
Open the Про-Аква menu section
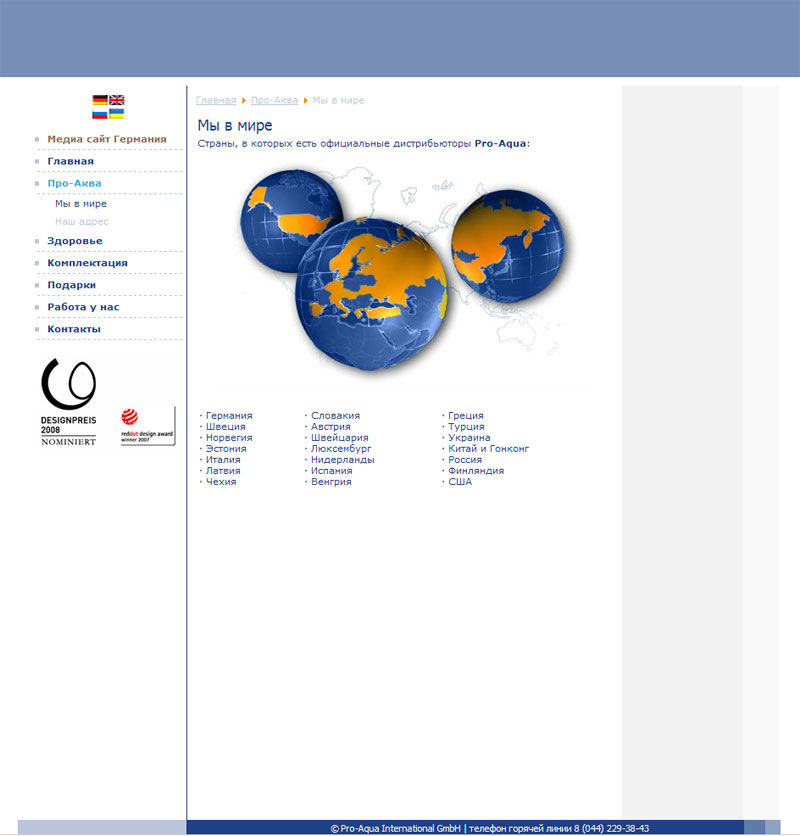[x=74, y=183]
